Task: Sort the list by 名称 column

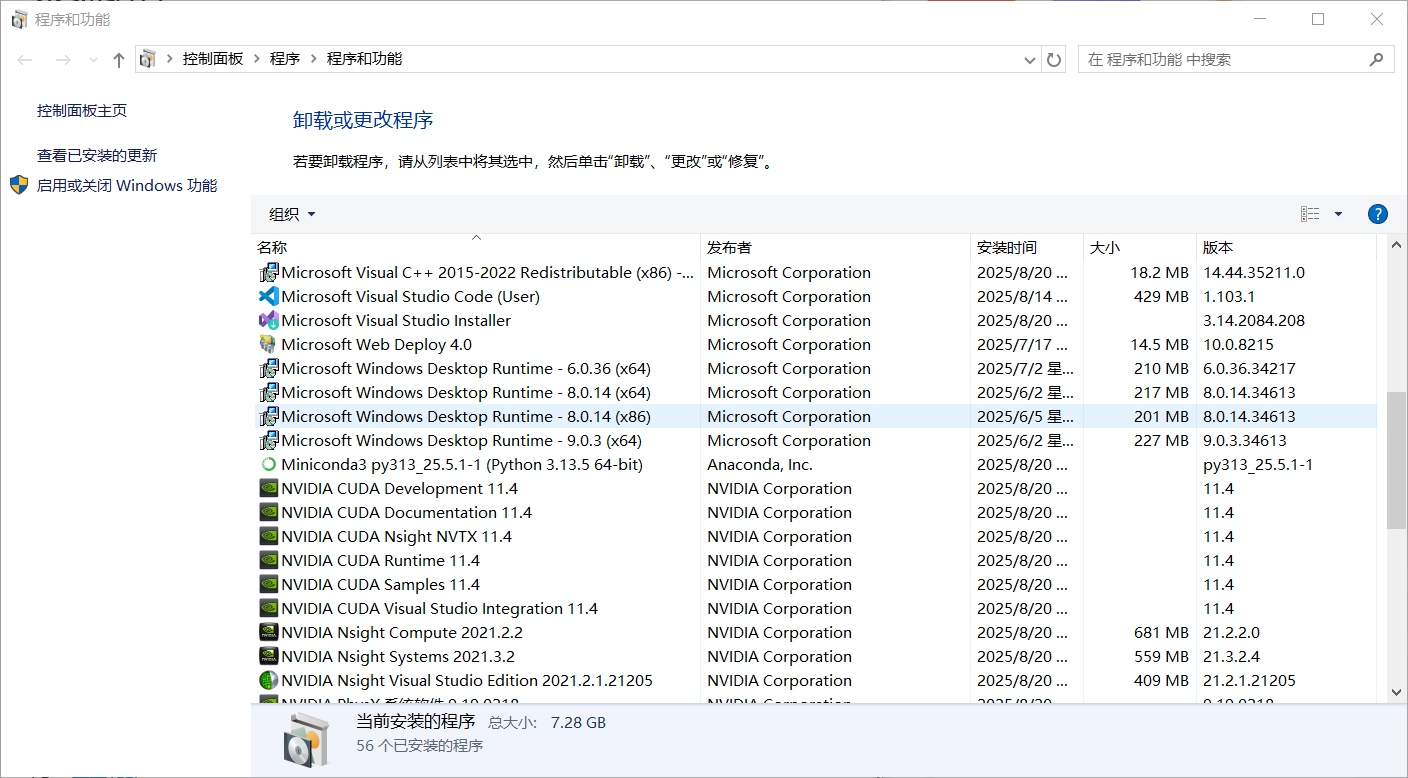Action: 475,247
